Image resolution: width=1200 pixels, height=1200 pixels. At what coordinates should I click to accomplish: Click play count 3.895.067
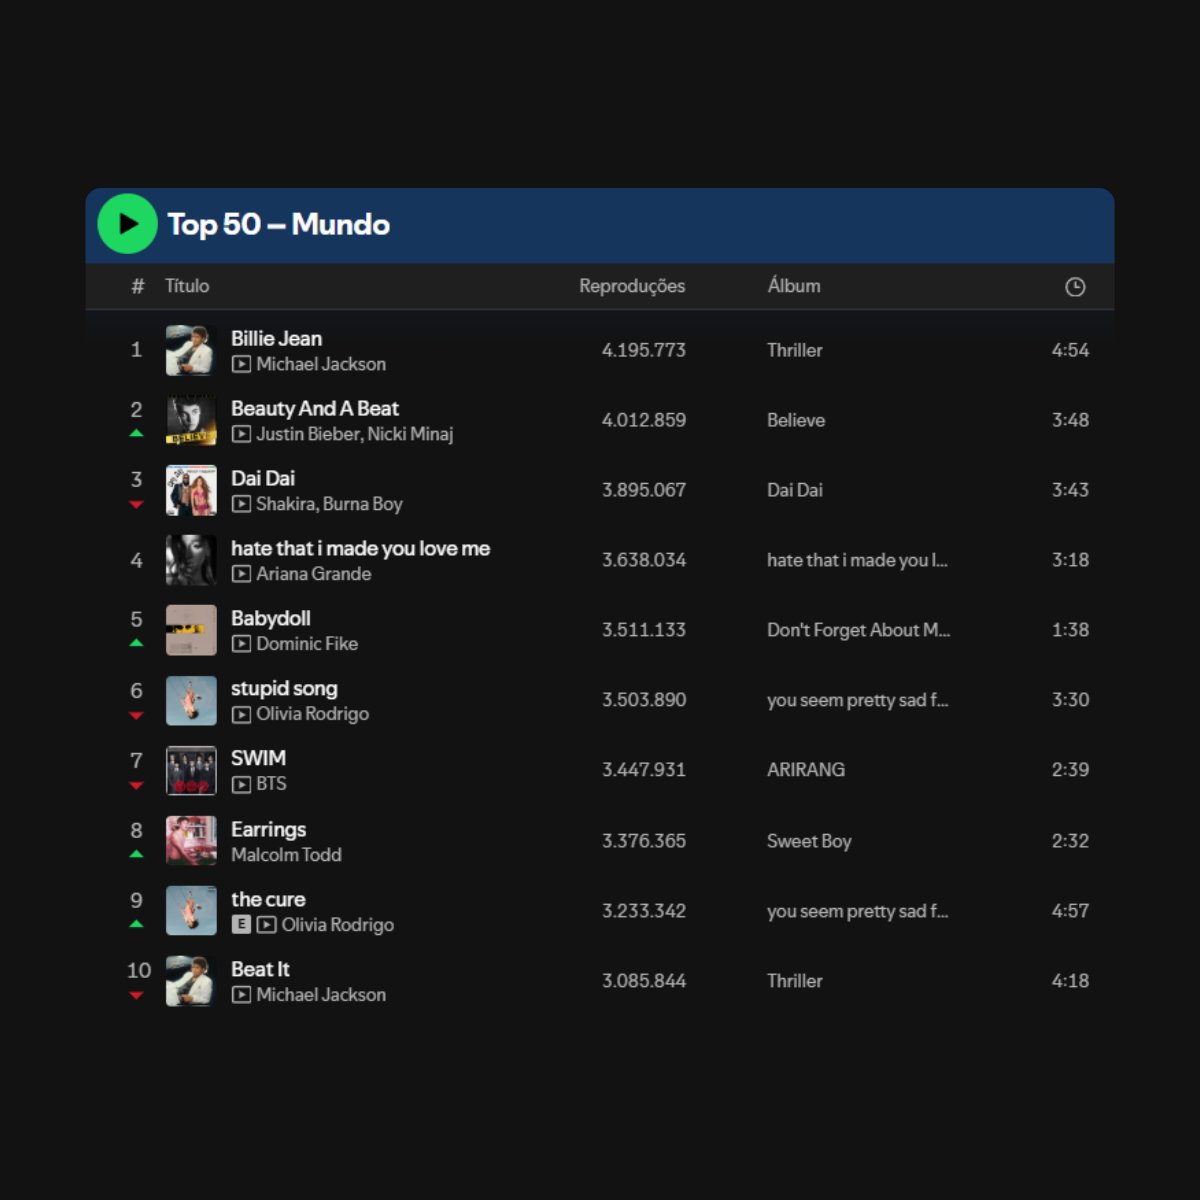pos(643,490)
